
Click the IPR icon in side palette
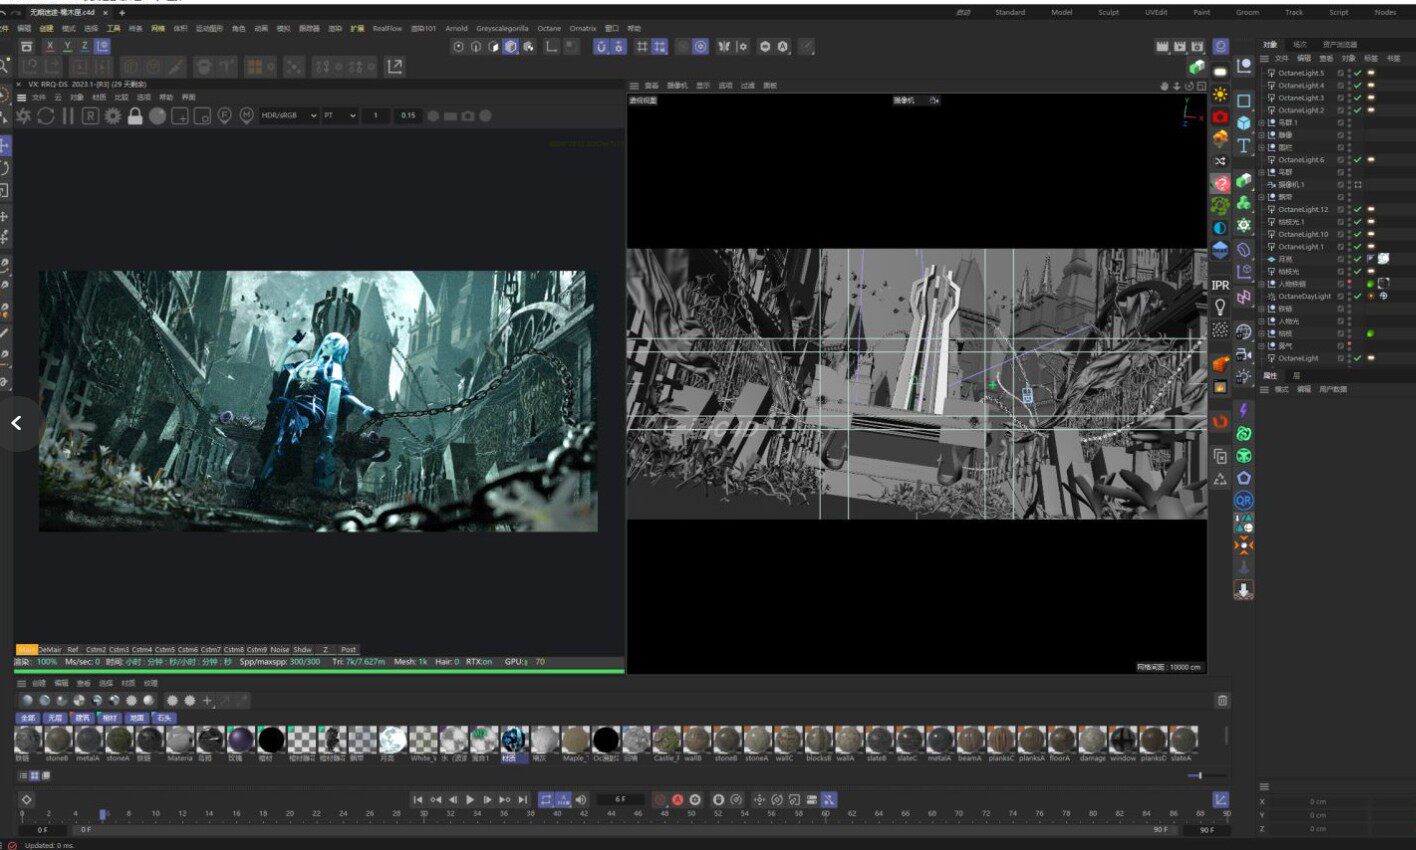point(1220,286)
